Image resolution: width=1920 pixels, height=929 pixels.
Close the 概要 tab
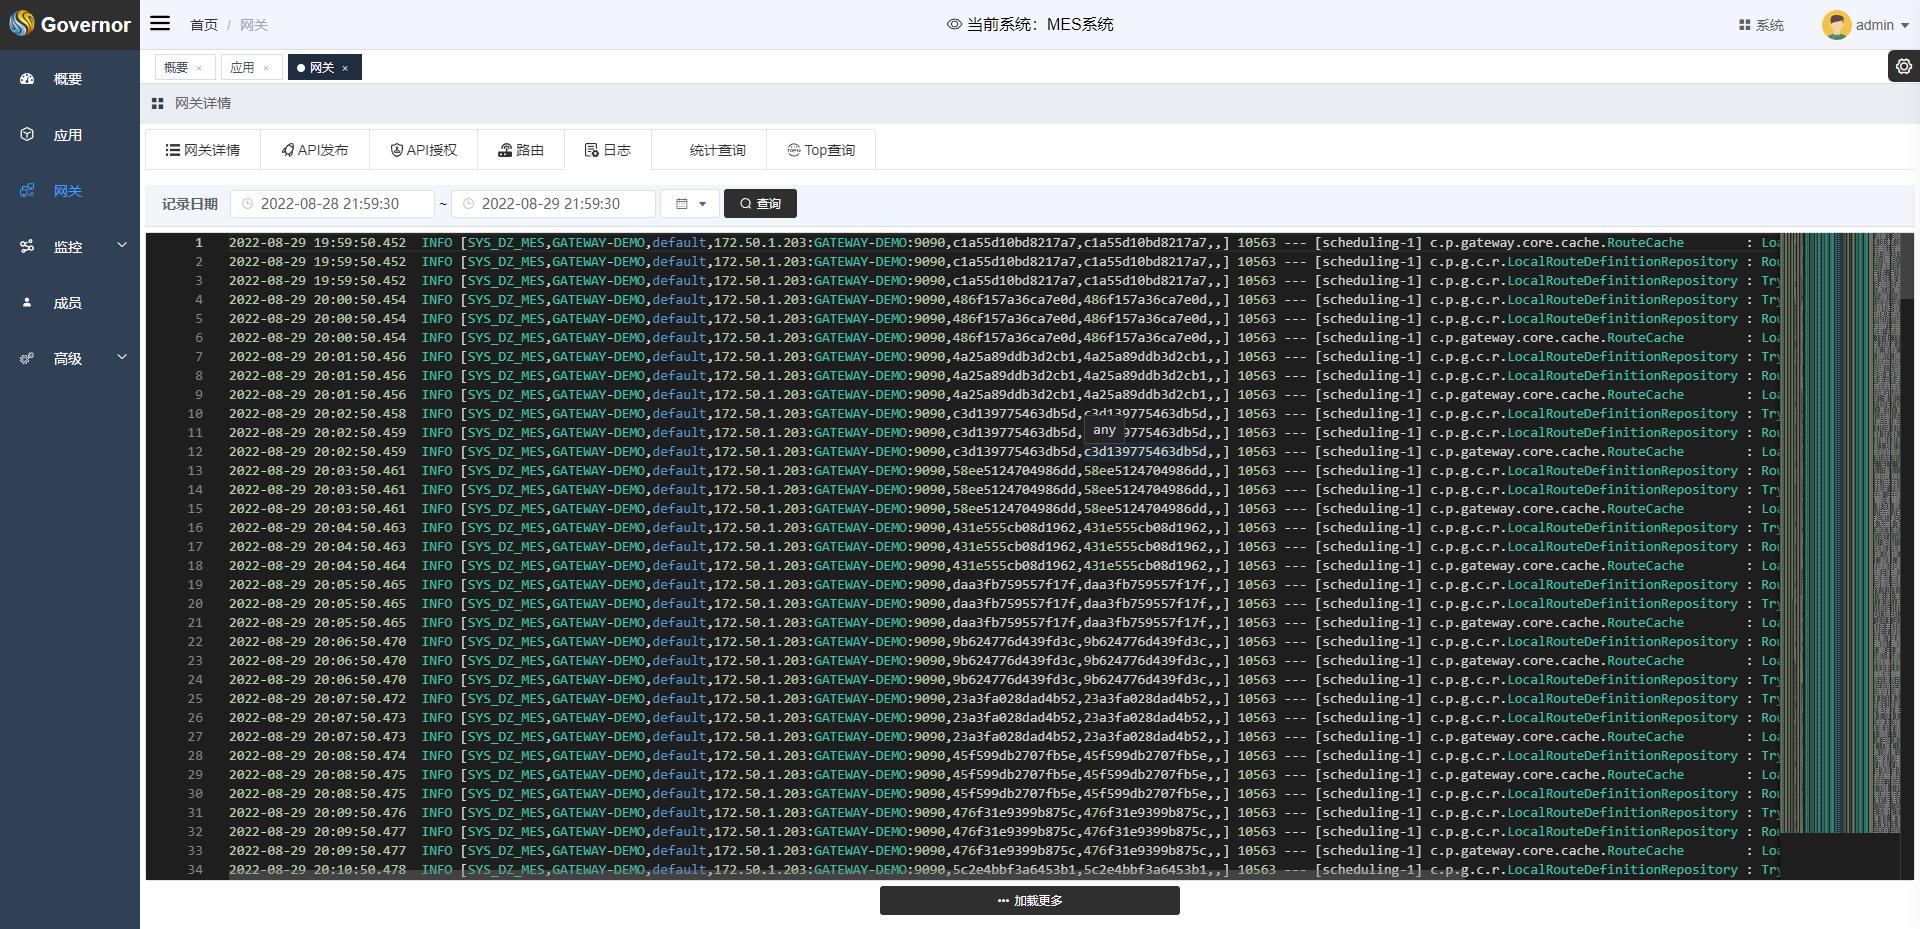coord(199,68)
